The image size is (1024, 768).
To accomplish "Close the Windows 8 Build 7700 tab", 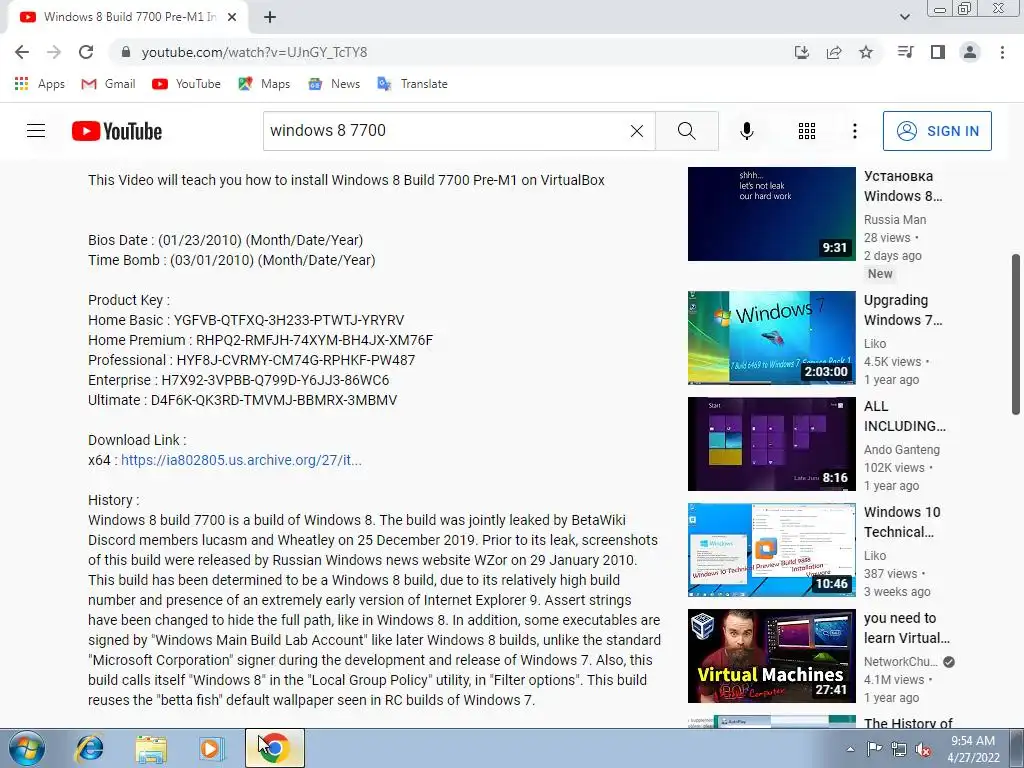I will coord(232,18).
